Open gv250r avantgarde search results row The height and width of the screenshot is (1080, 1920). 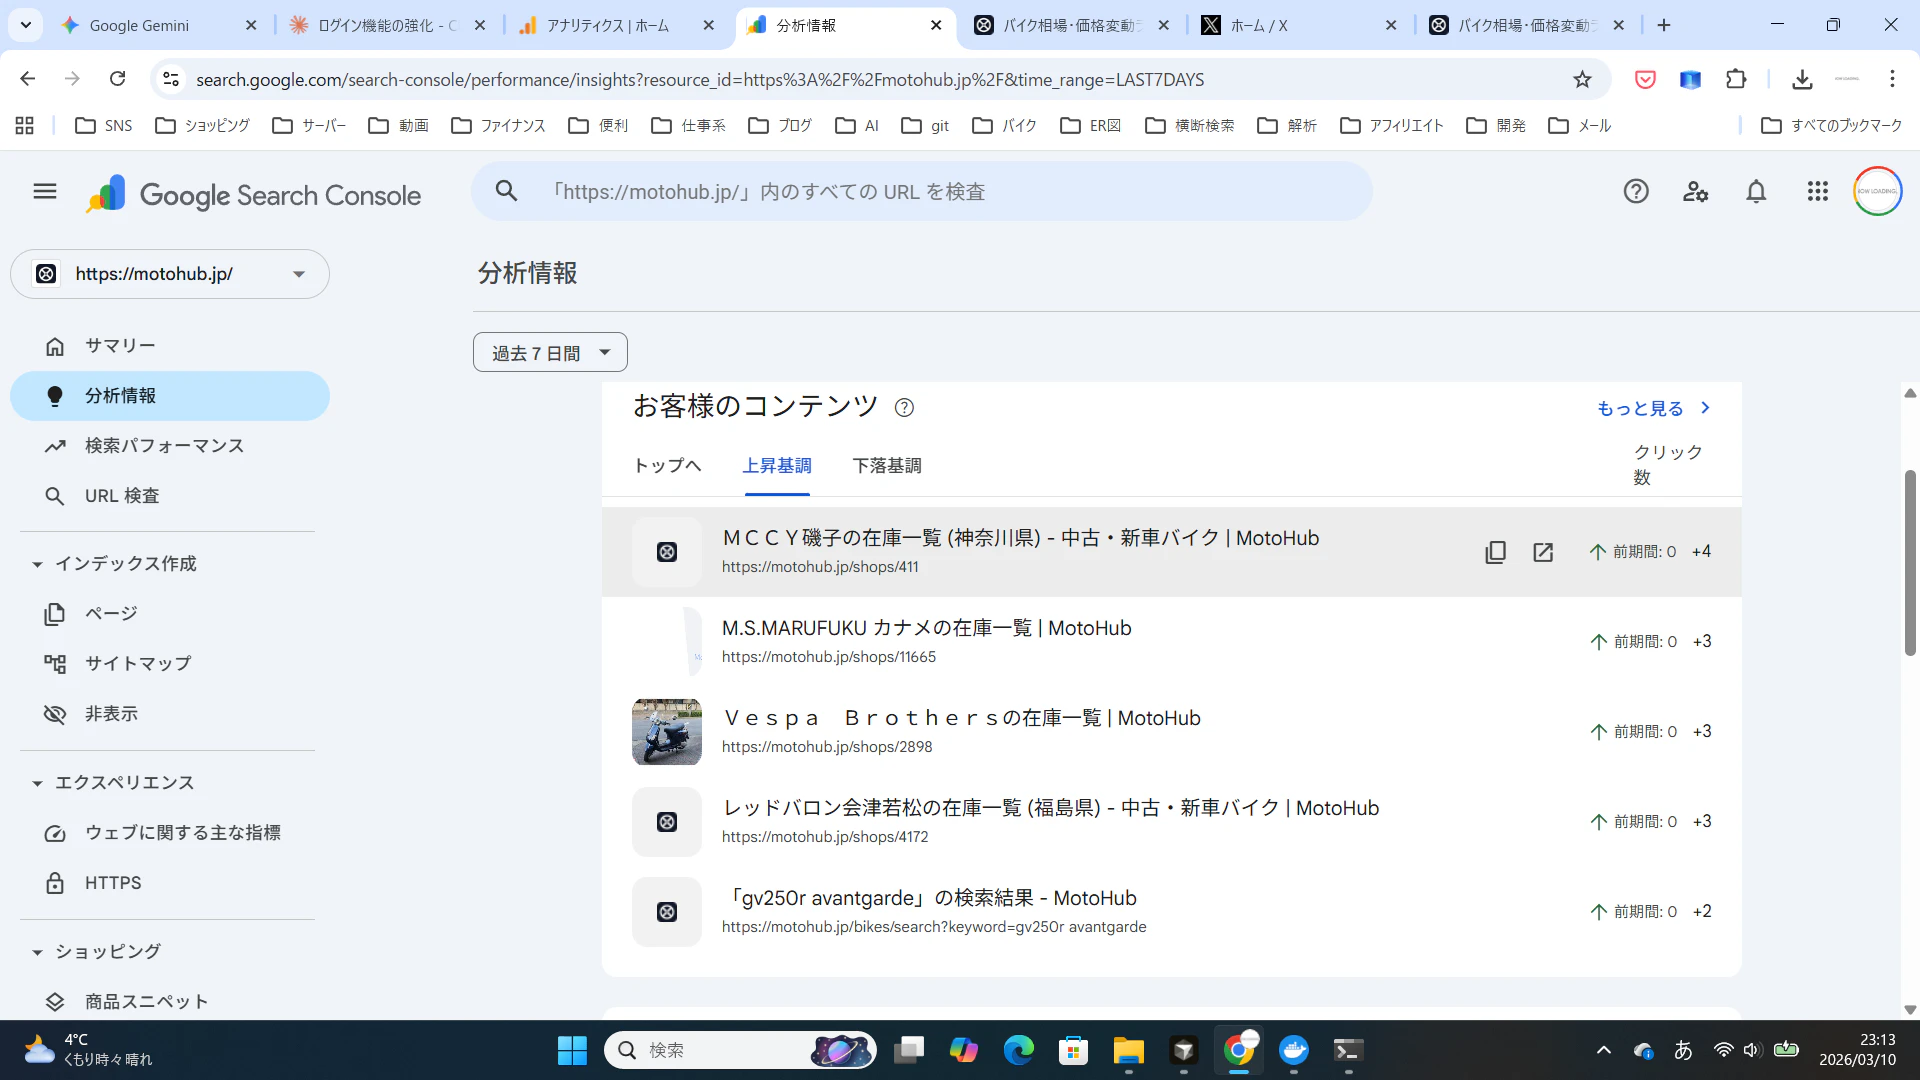point(1171,912)
